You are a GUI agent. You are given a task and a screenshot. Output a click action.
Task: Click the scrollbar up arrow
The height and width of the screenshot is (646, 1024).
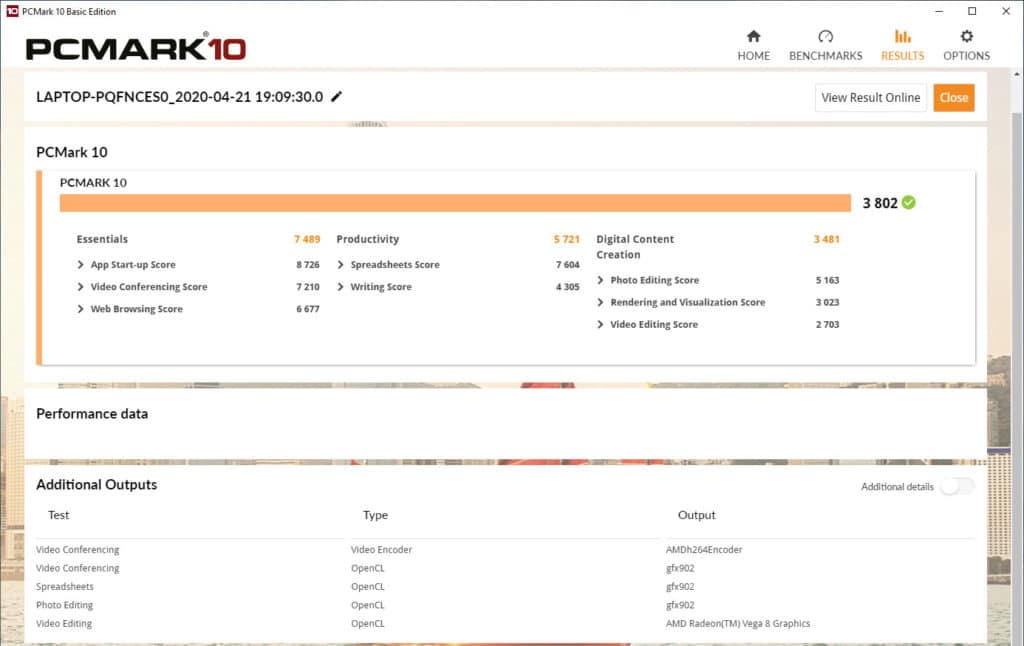1017,74
